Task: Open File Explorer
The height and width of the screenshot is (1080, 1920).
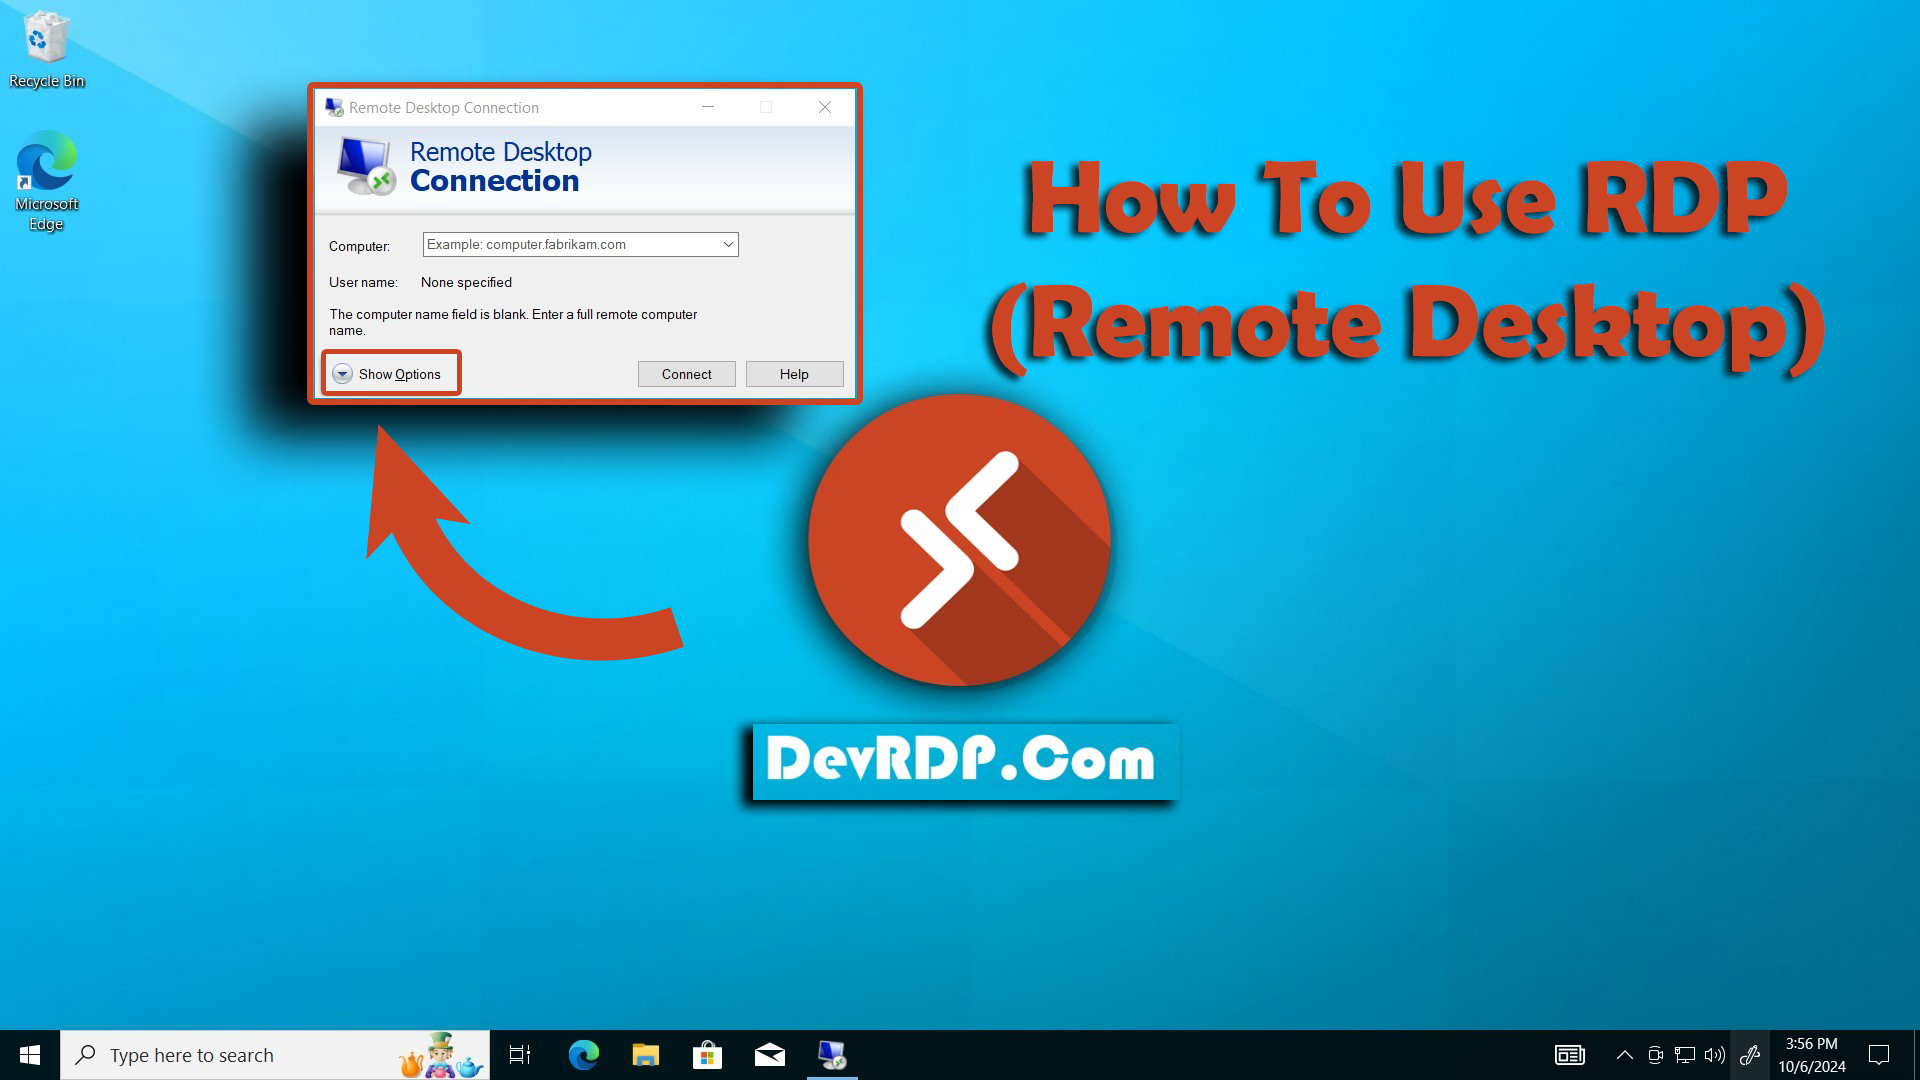Action: pos(645,1054)
